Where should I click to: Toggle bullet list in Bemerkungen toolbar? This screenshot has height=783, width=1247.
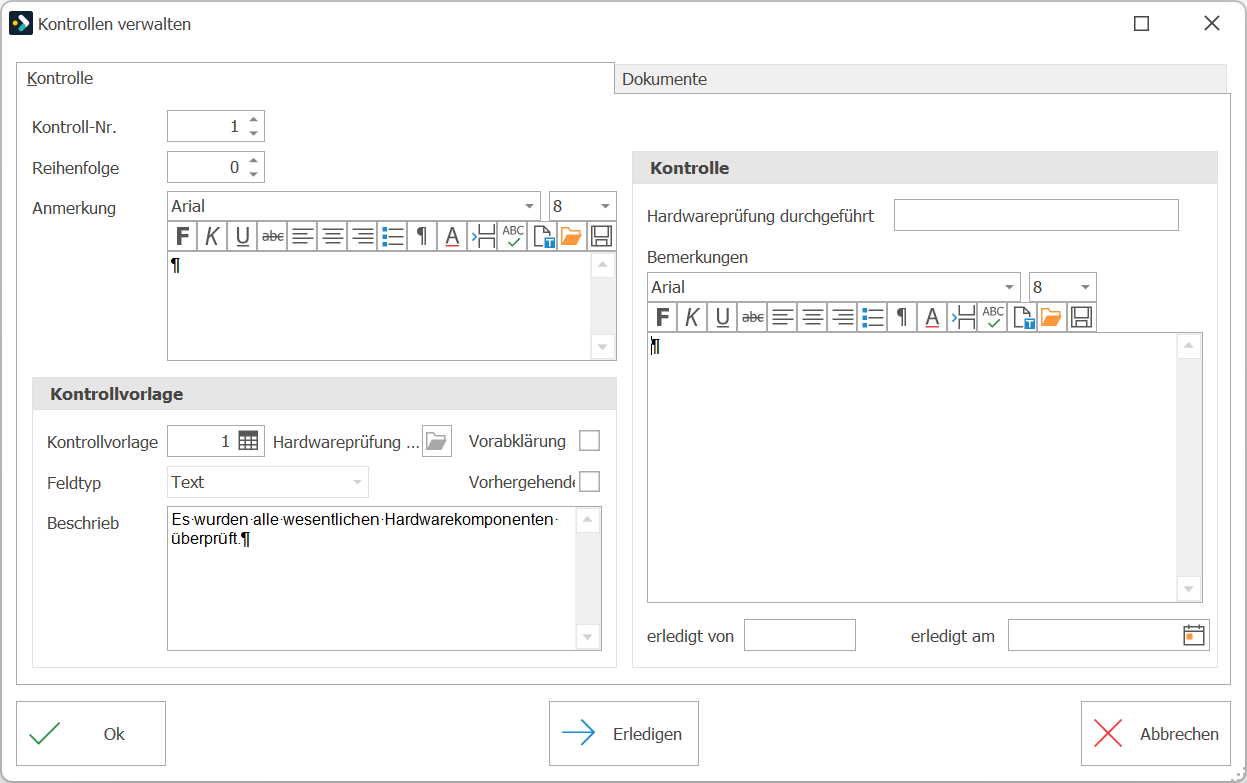(872, 317)
